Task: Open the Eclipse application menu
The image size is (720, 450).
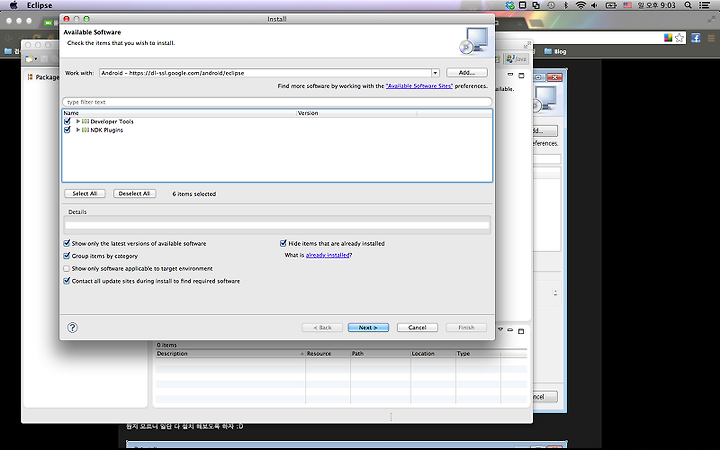Action: click(39, 6)
